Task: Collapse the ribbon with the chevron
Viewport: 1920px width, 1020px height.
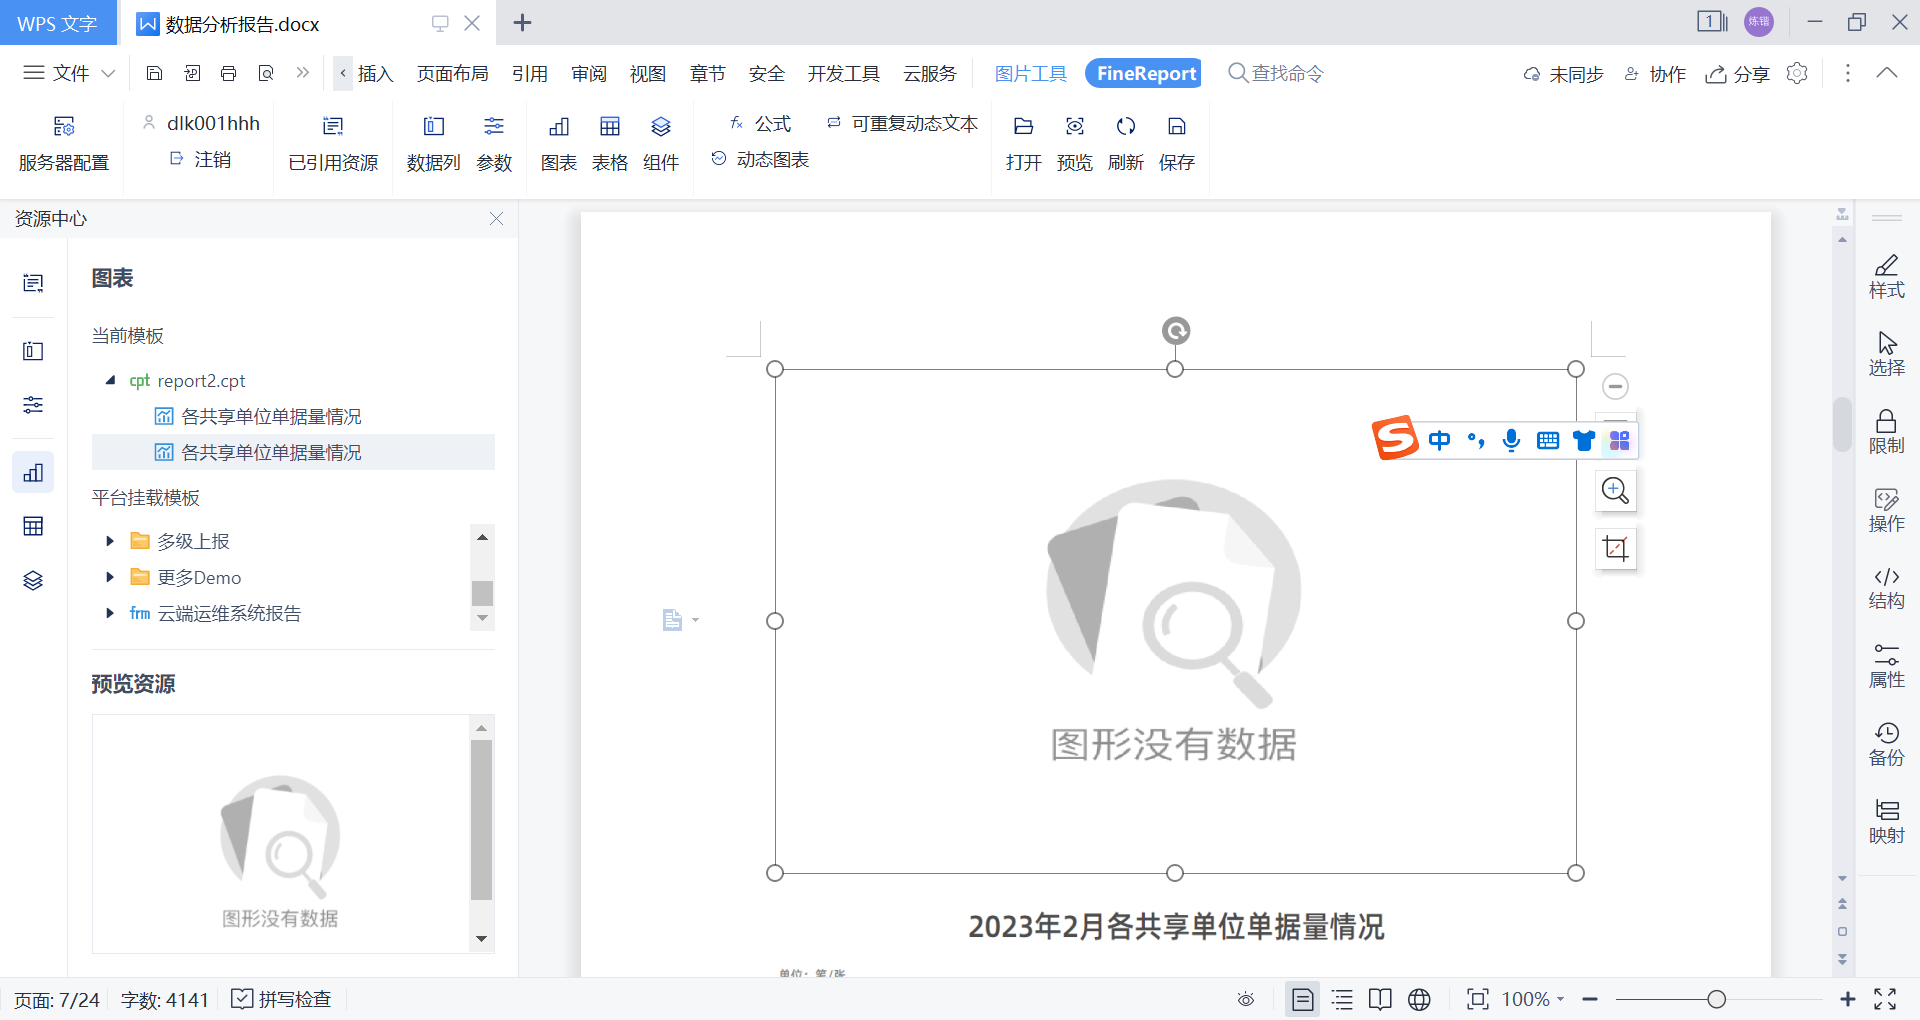Action: click(x=1887, y=73)
